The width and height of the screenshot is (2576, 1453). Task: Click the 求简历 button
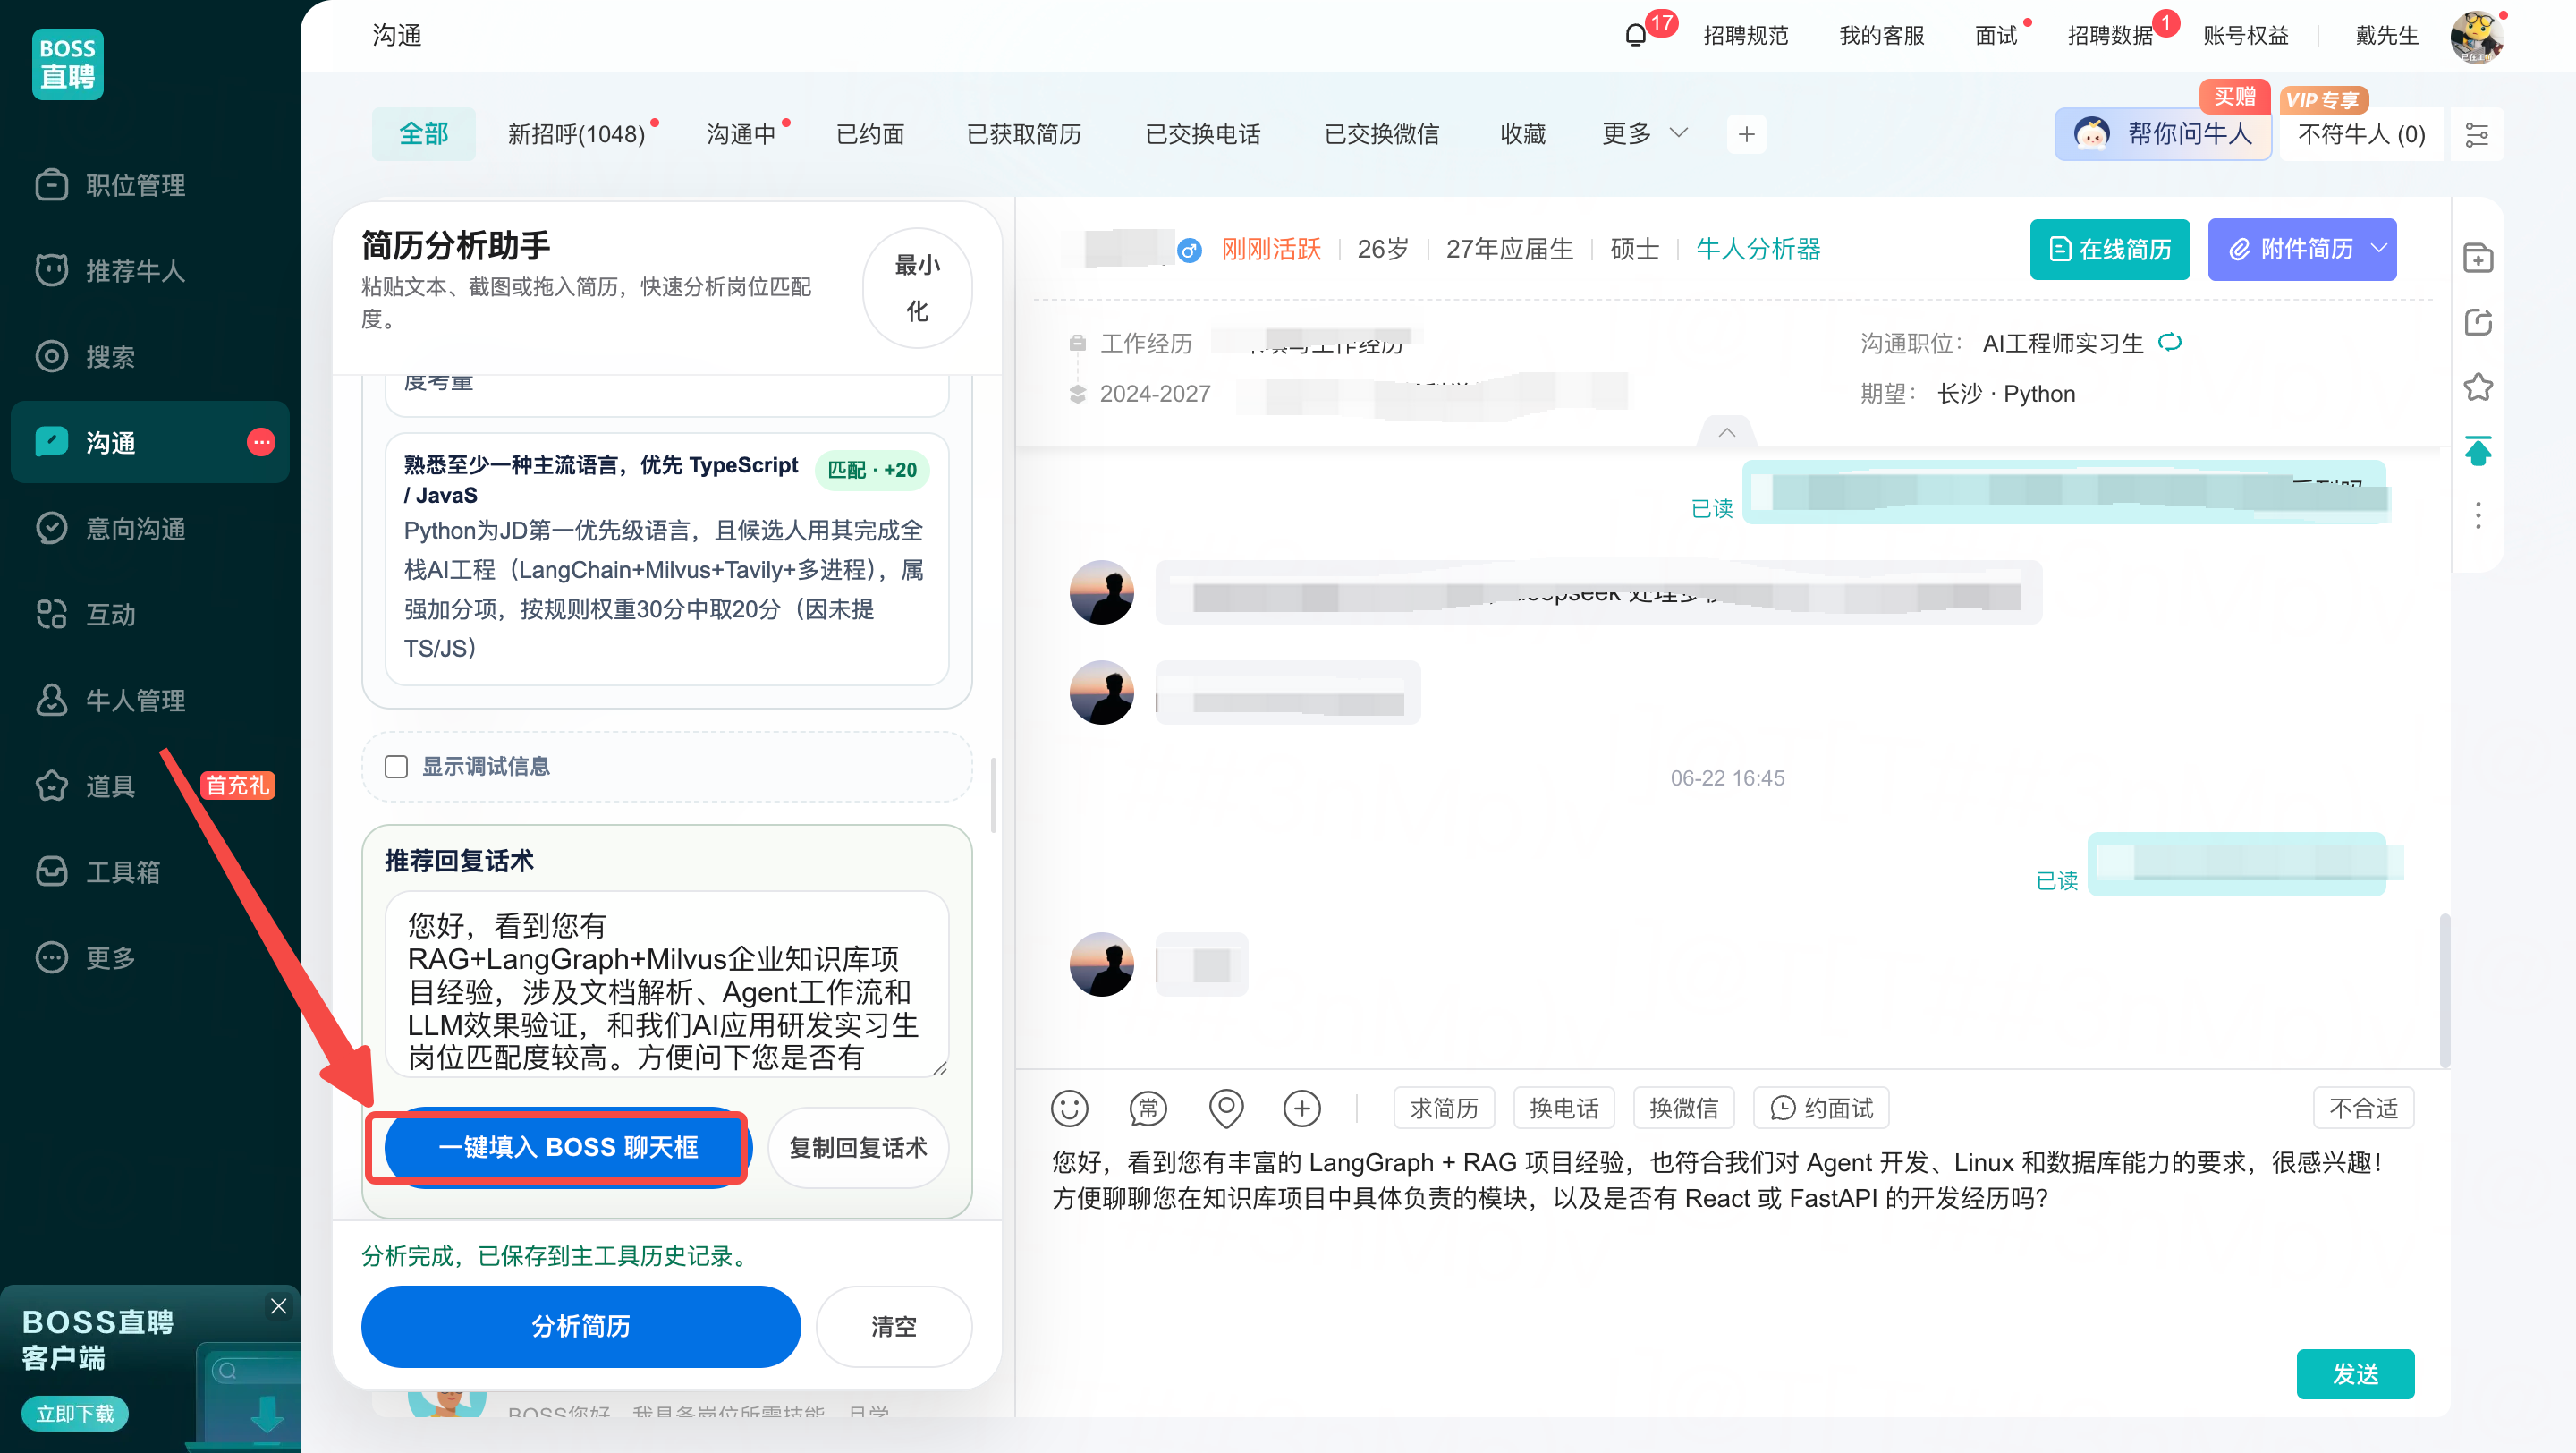1443,1108
